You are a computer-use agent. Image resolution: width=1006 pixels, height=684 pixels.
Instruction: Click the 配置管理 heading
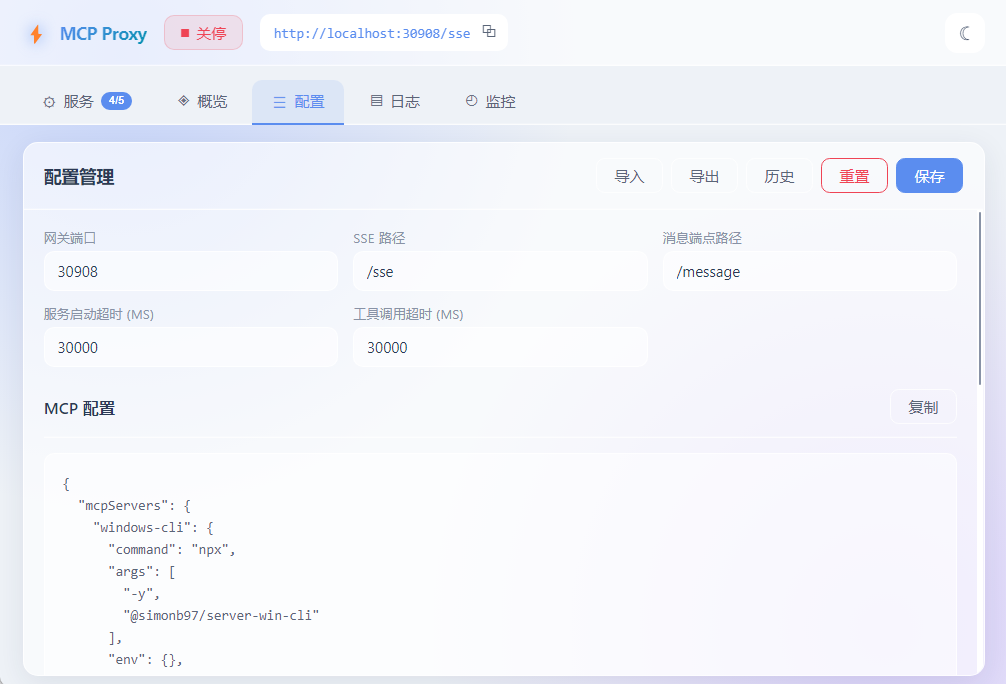pos(79,177)
